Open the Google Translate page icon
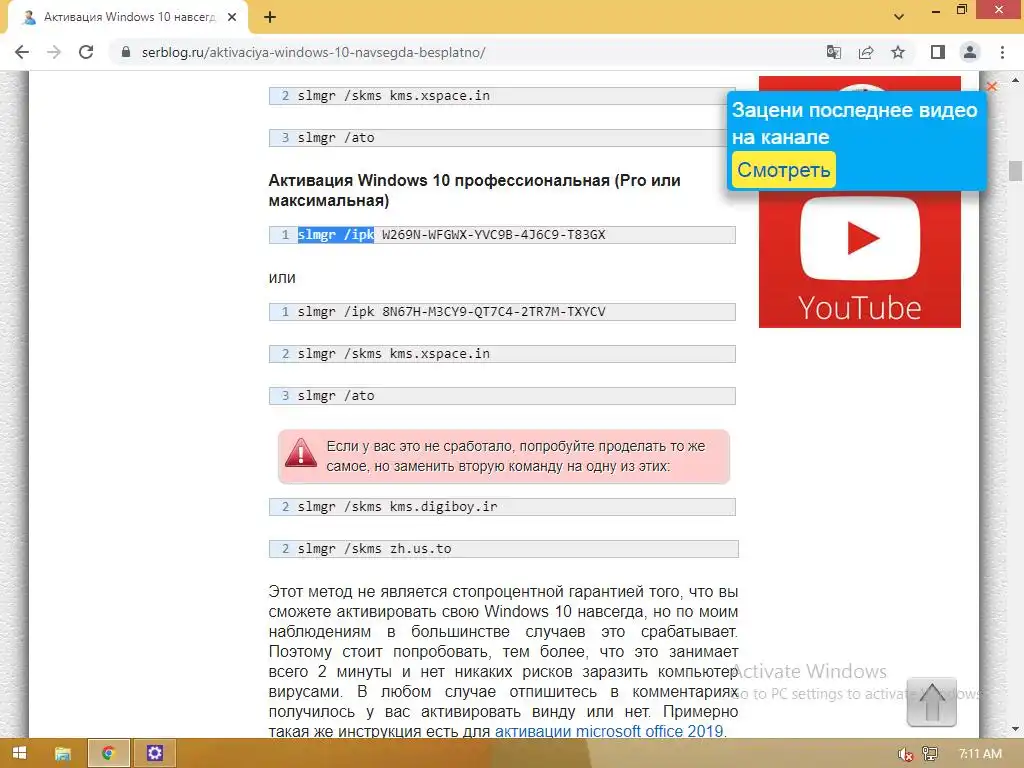This screenshot has height=768, width=1024. [833, 52]
